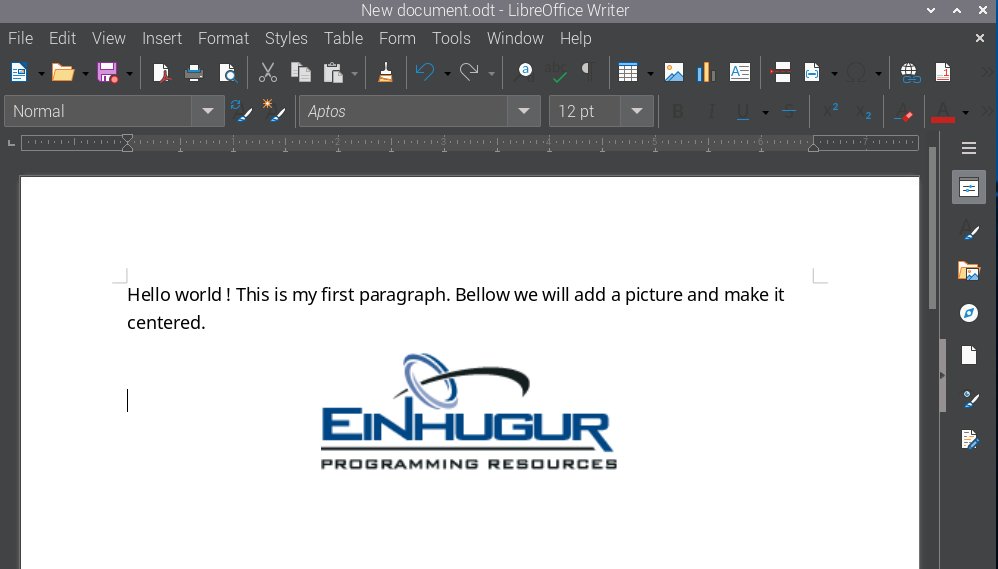Screen dimensions: 998x569
Task: Insert a special character (omega icon)
Action: coord(857,73)
